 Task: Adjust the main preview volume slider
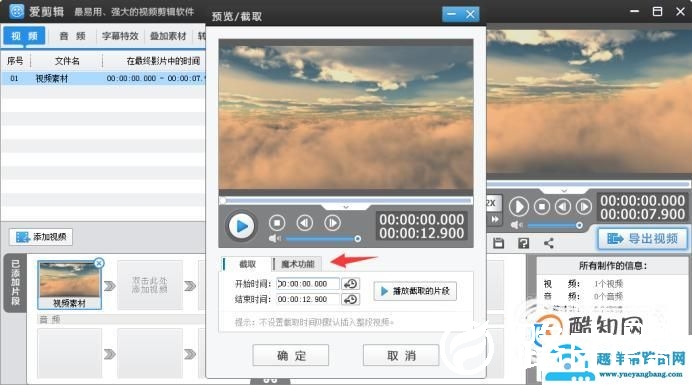point(555,225)
